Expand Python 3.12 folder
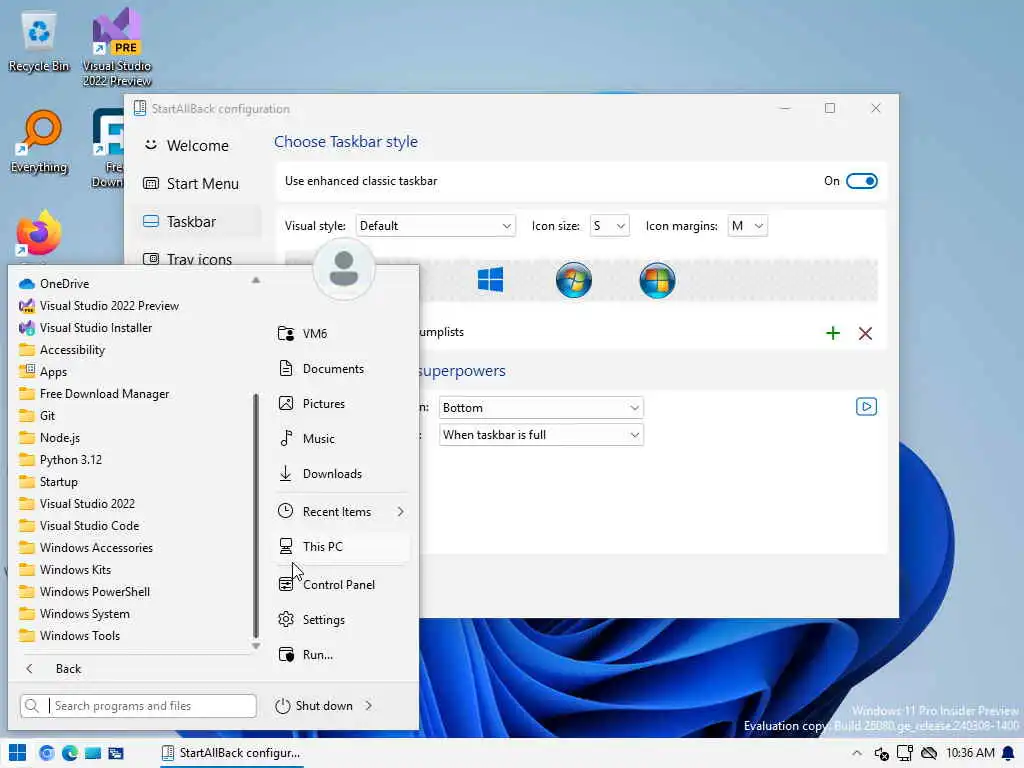The height and width of the screenshot is (768, 1024). coord(61,460)
